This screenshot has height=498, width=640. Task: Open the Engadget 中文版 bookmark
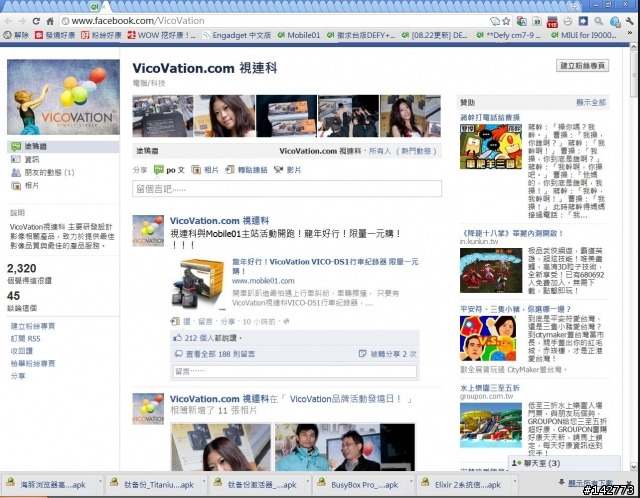(x=237, y=36)
